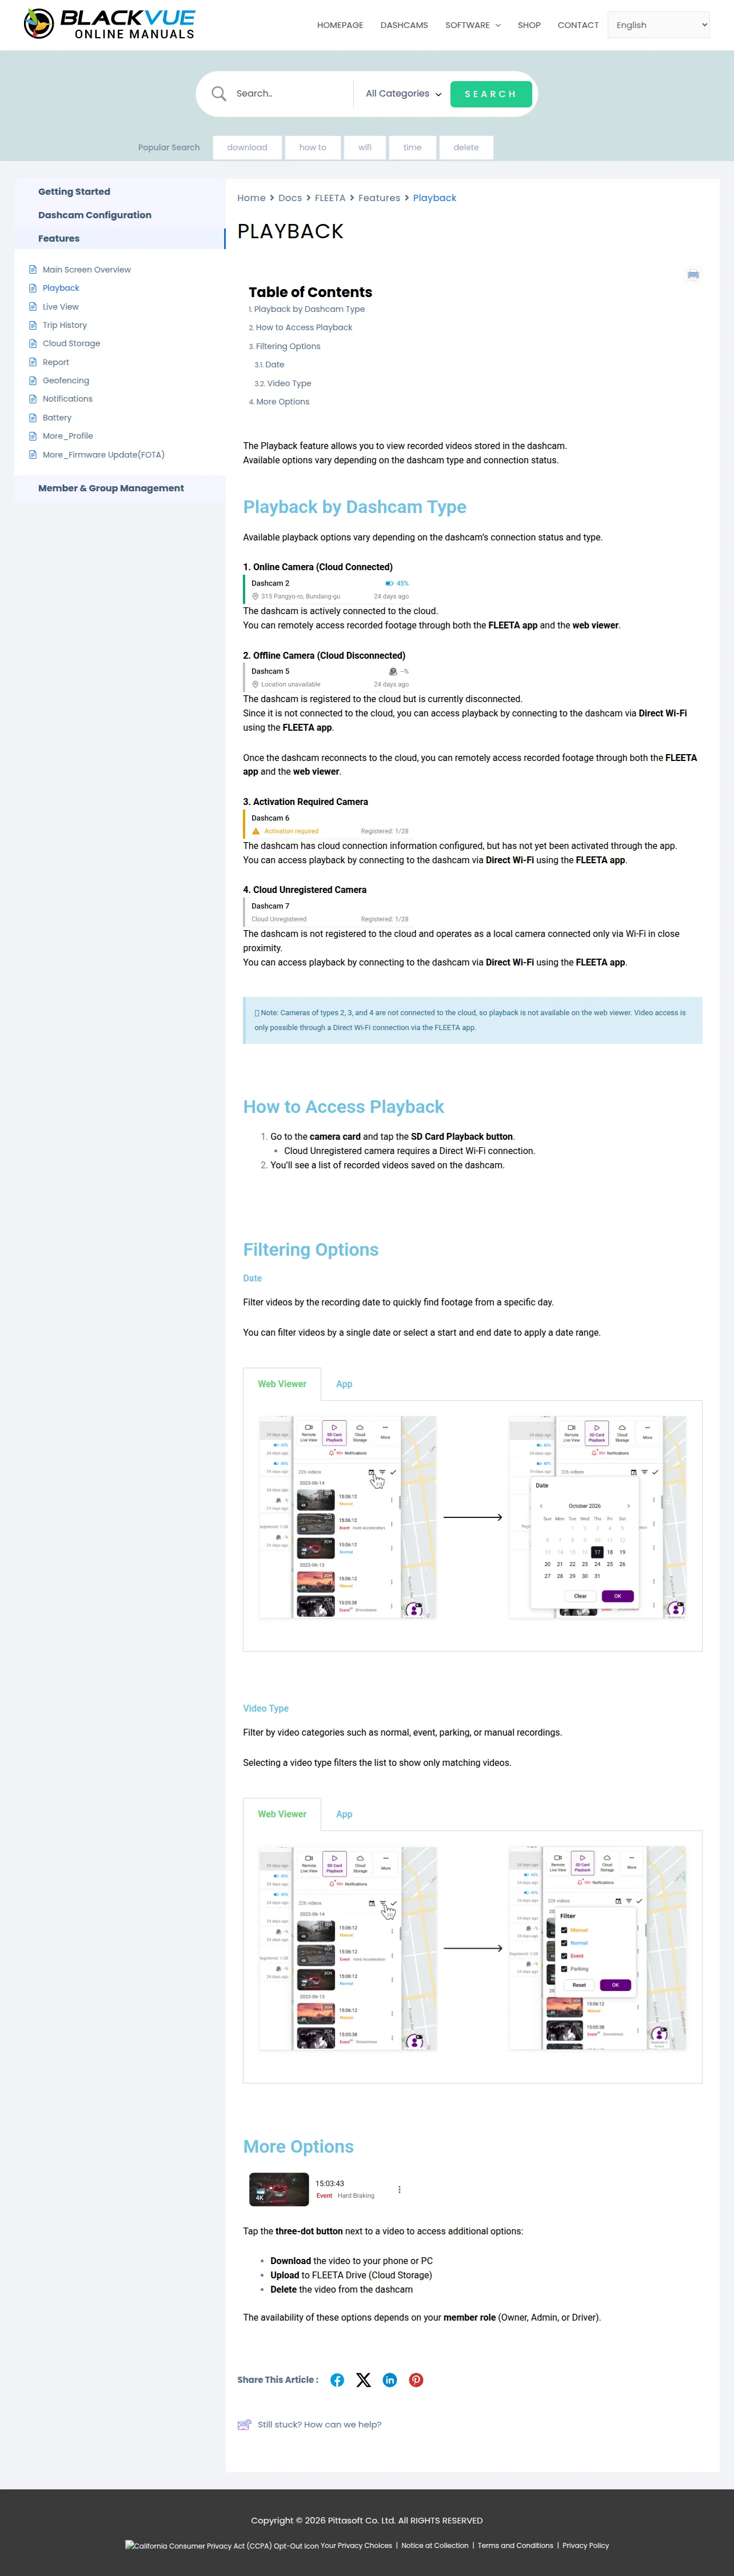
Task: Open 'Privacy Policy' footer link
Action: pyautogui.click(x=585, y=2546)
